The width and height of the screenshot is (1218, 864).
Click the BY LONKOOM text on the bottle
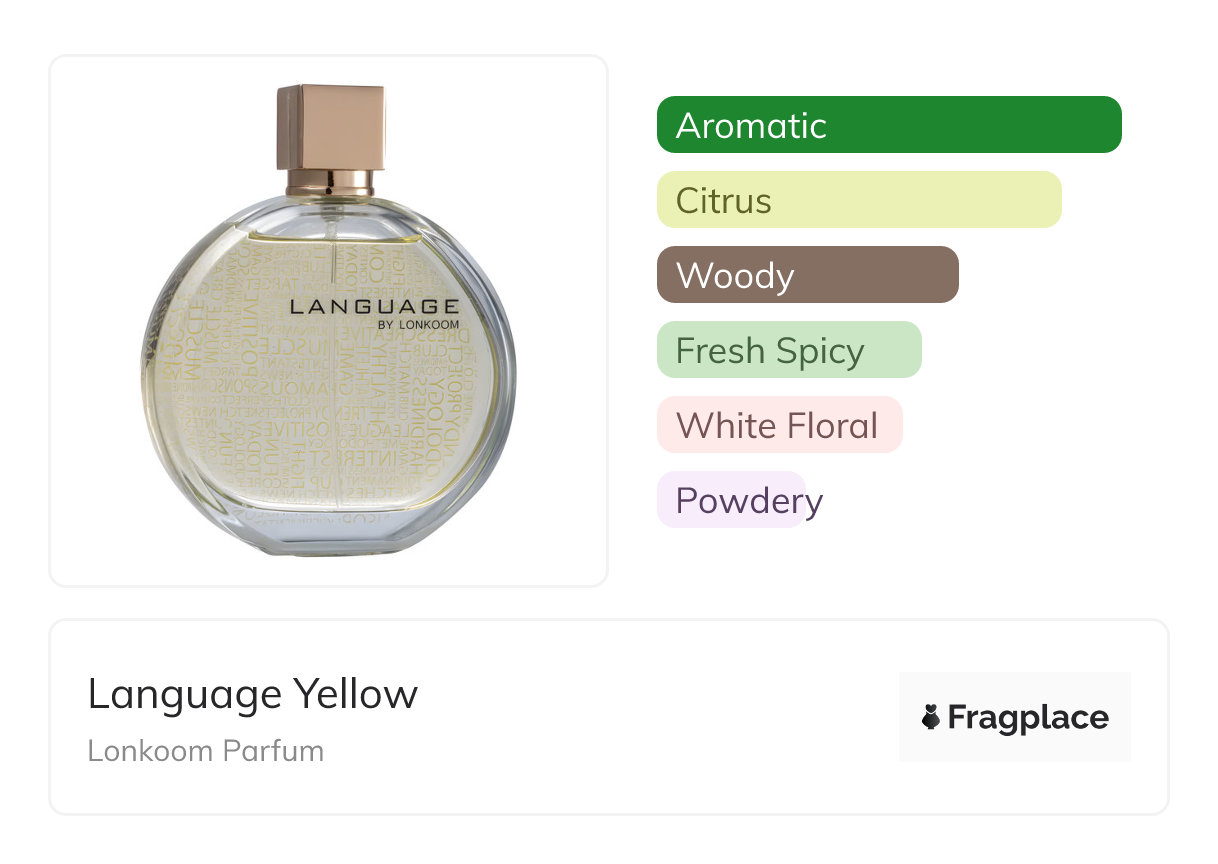pos(418,324)
